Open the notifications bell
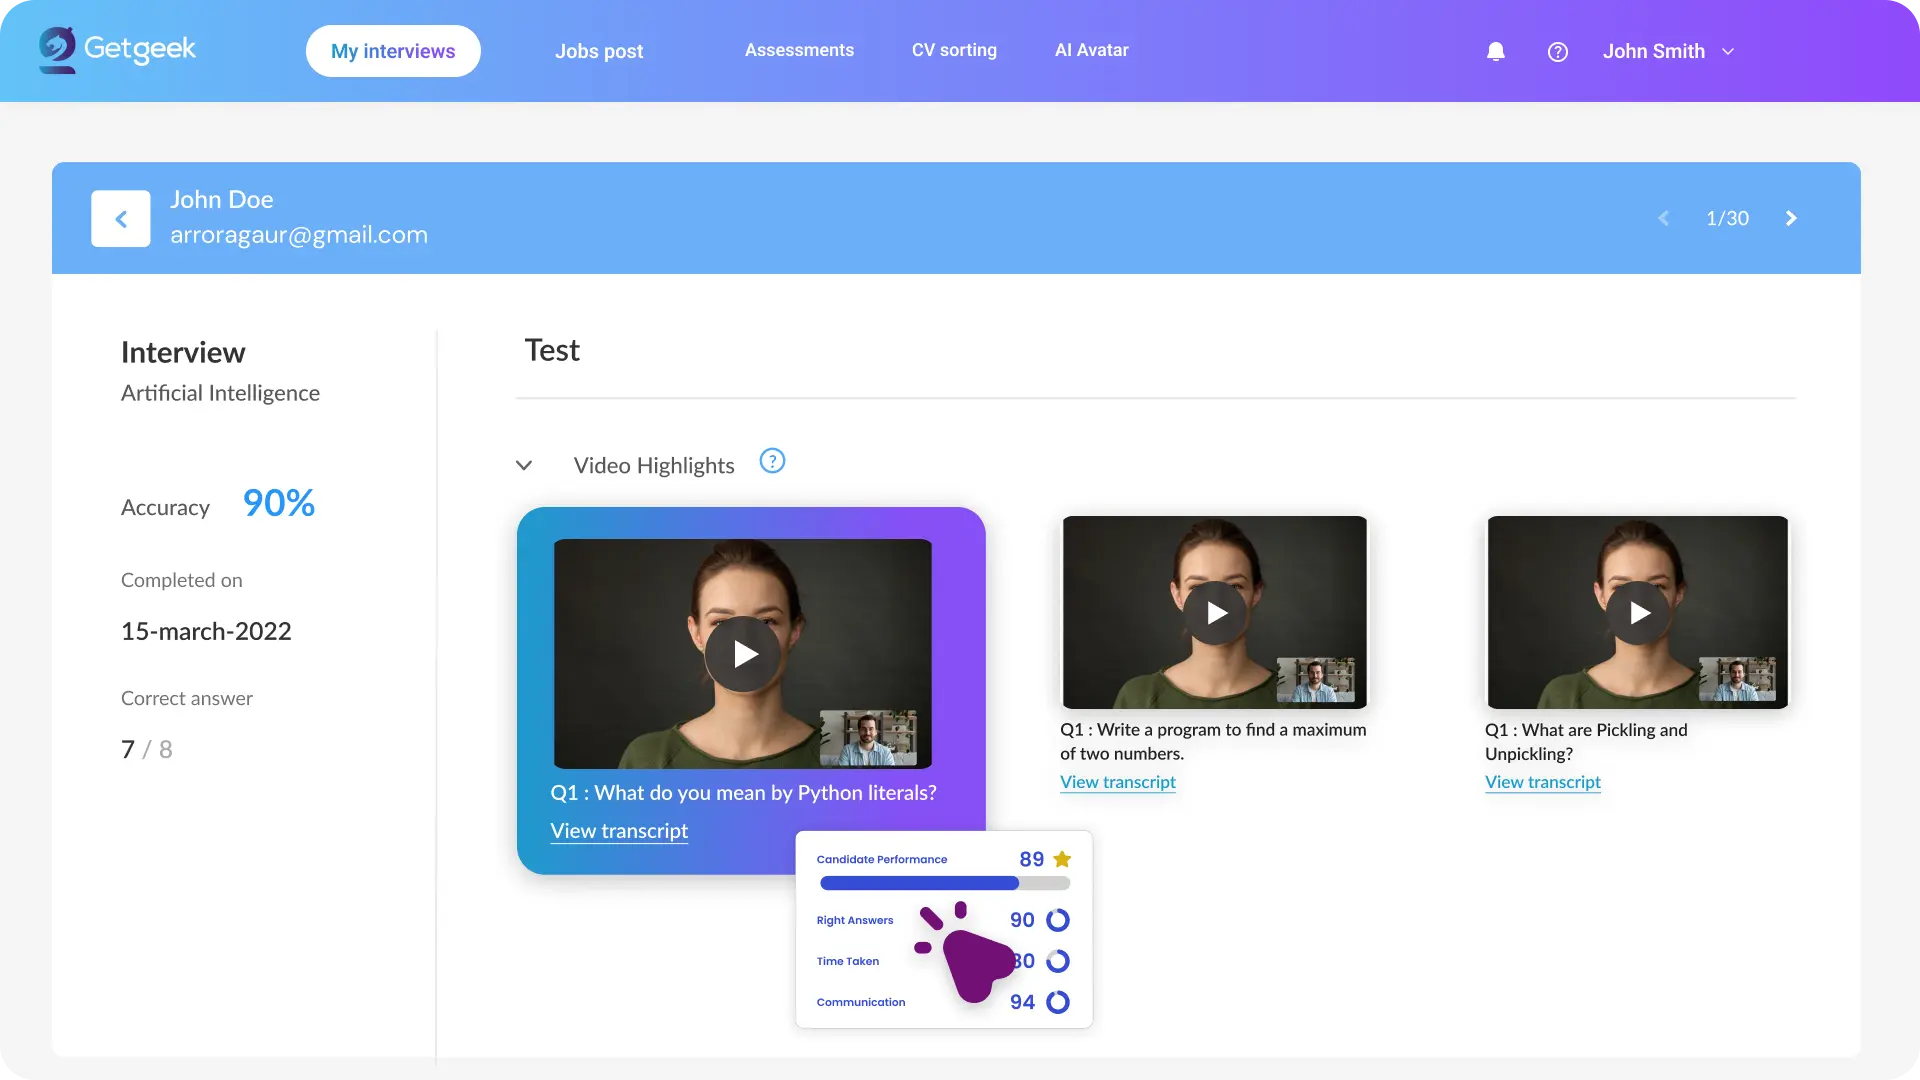 pos(1496,52)
